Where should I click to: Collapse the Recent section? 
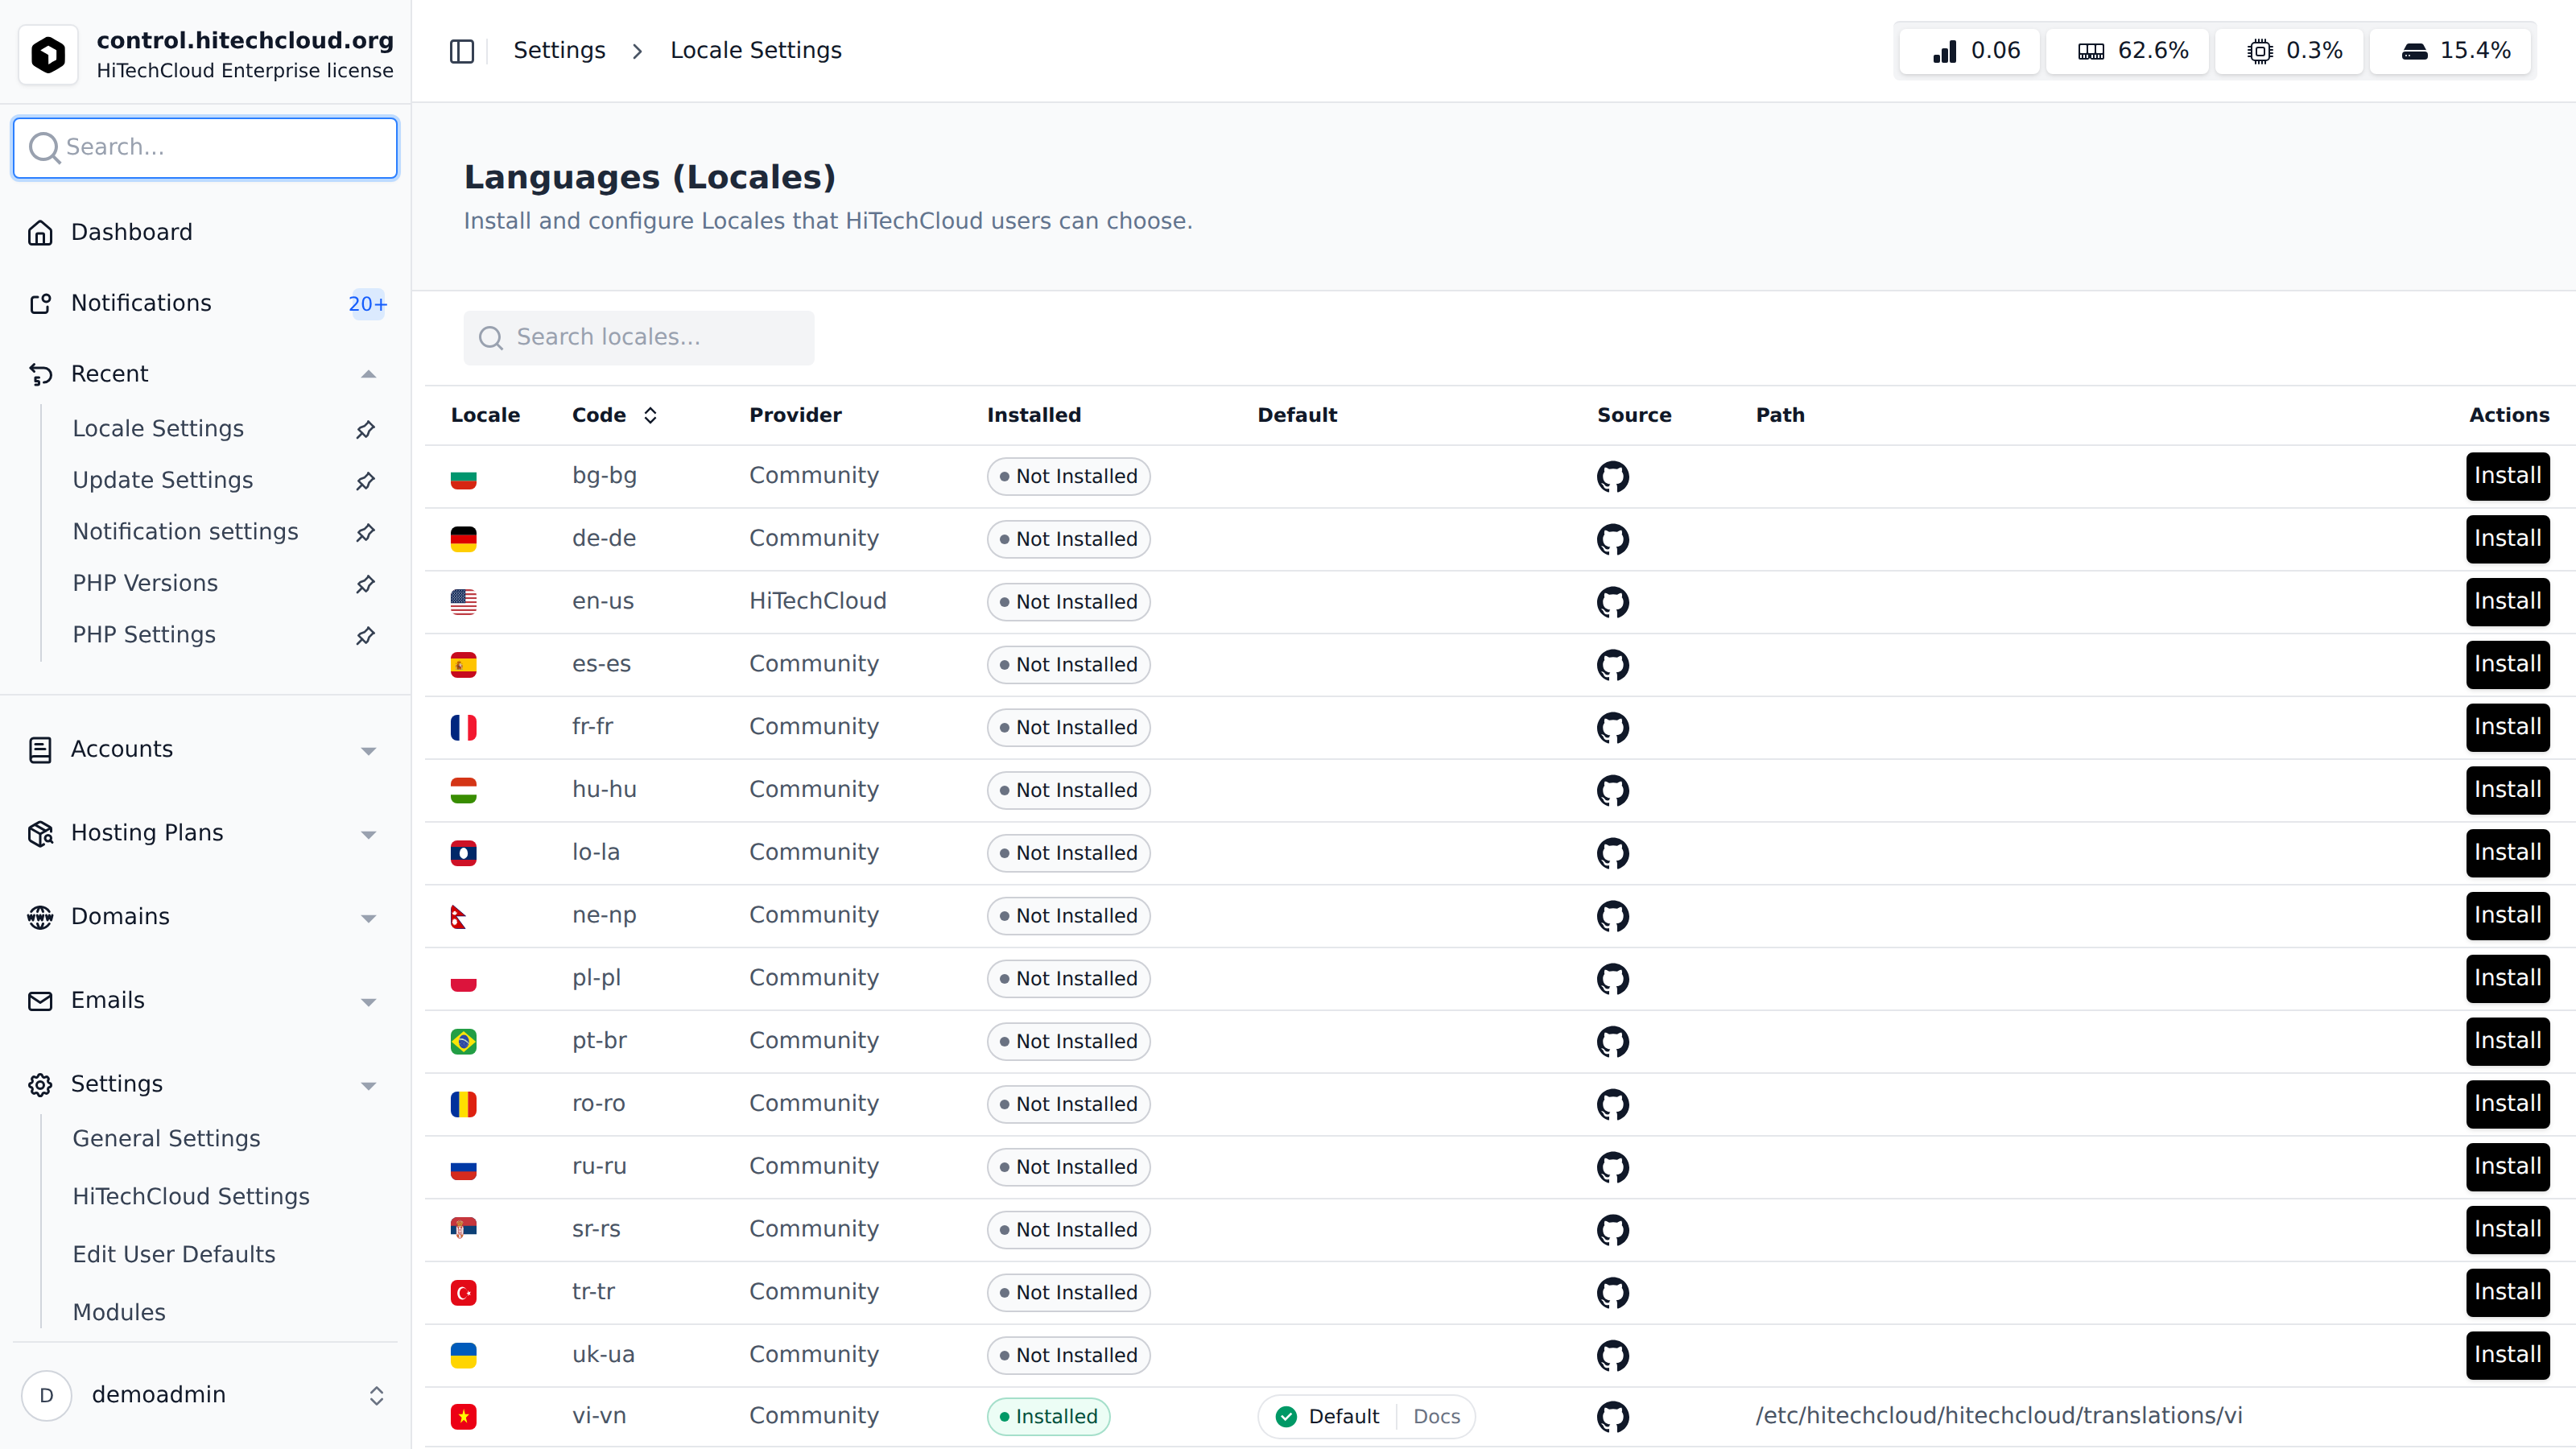(x=368, y=374)
